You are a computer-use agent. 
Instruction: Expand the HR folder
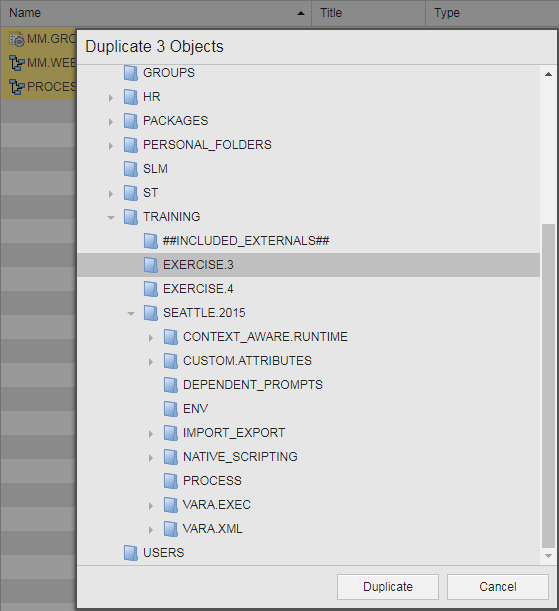[x=111, y=97]
